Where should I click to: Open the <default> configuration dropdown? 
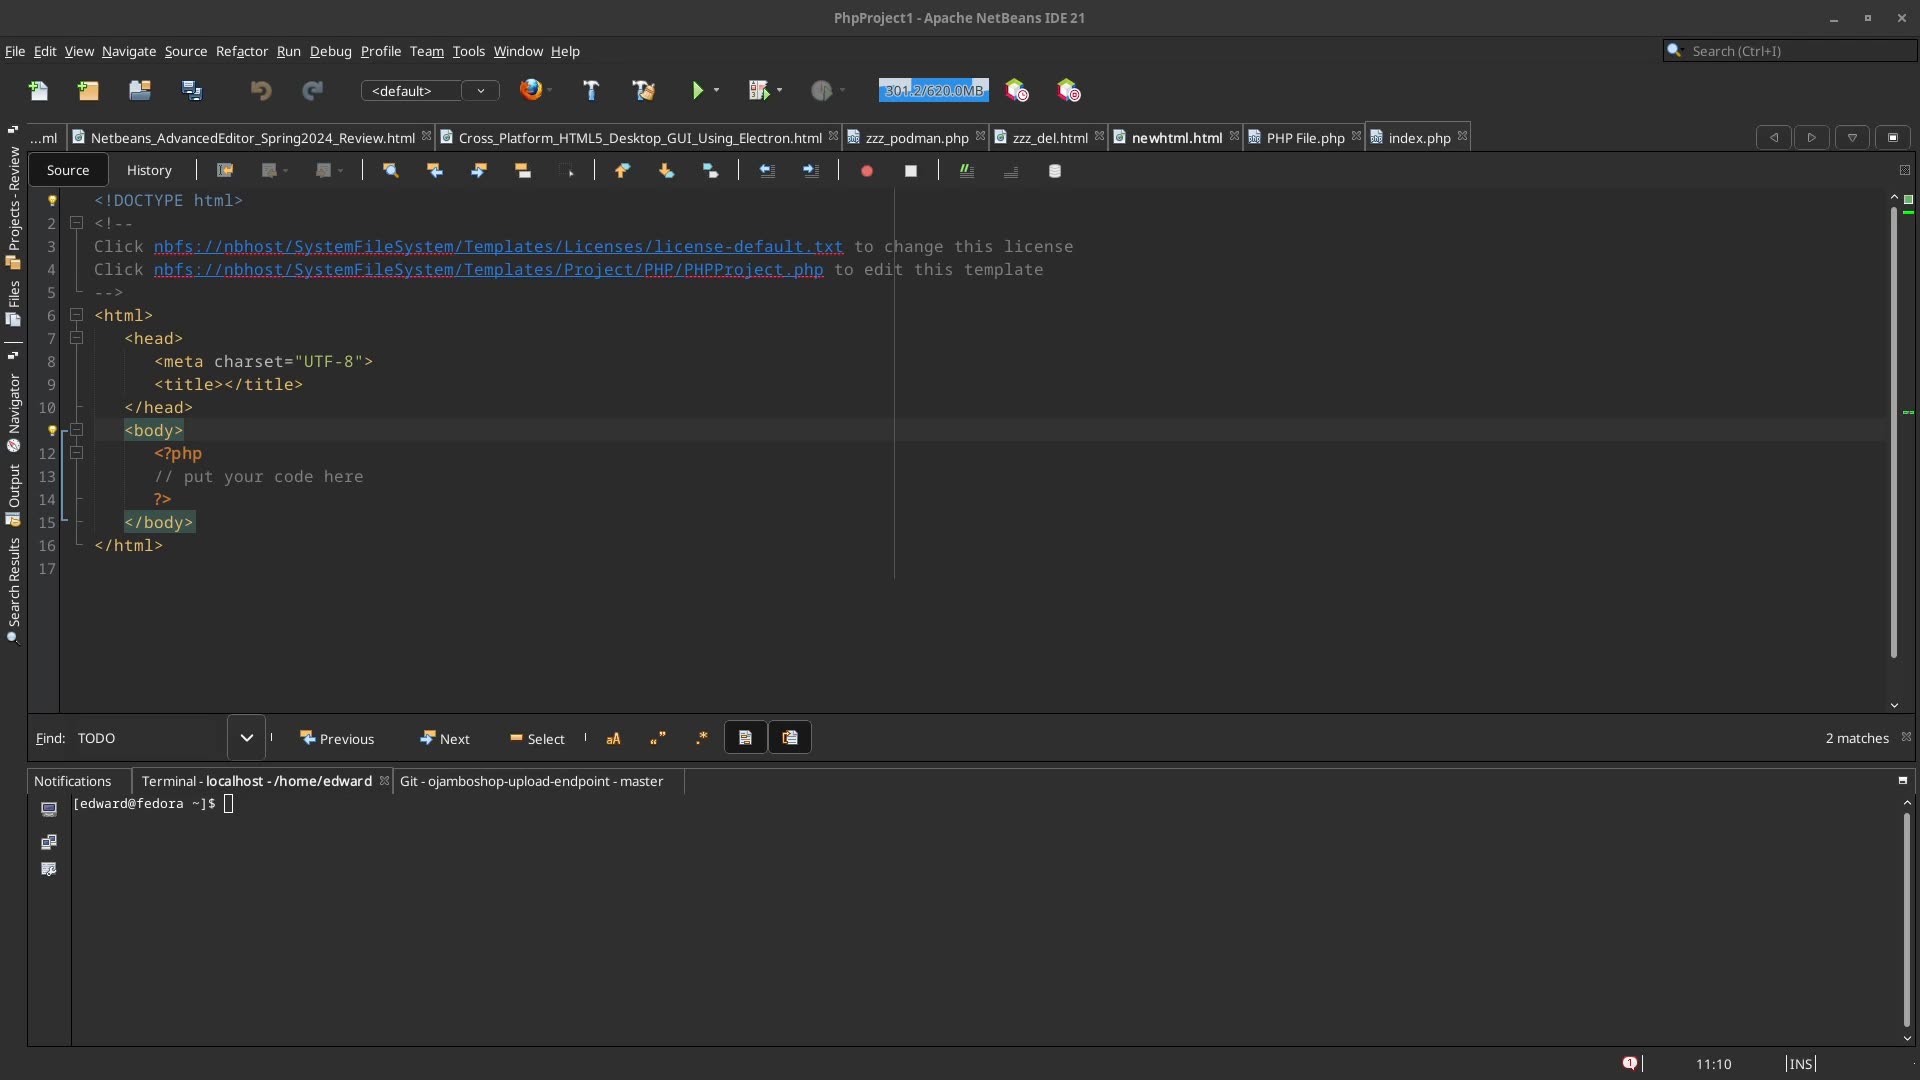point(481,91)
